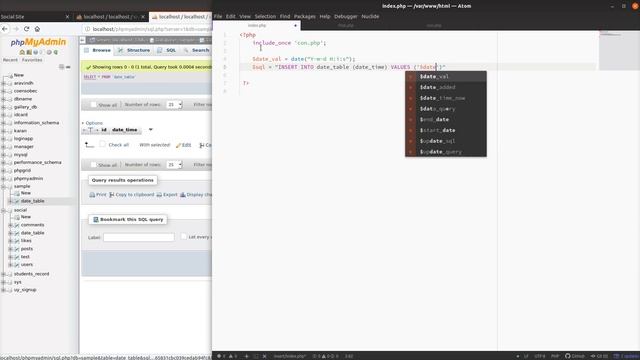The image size is (640, 360).
Task: Close the second localhost browser tab
Action: [x=143, y=17]
